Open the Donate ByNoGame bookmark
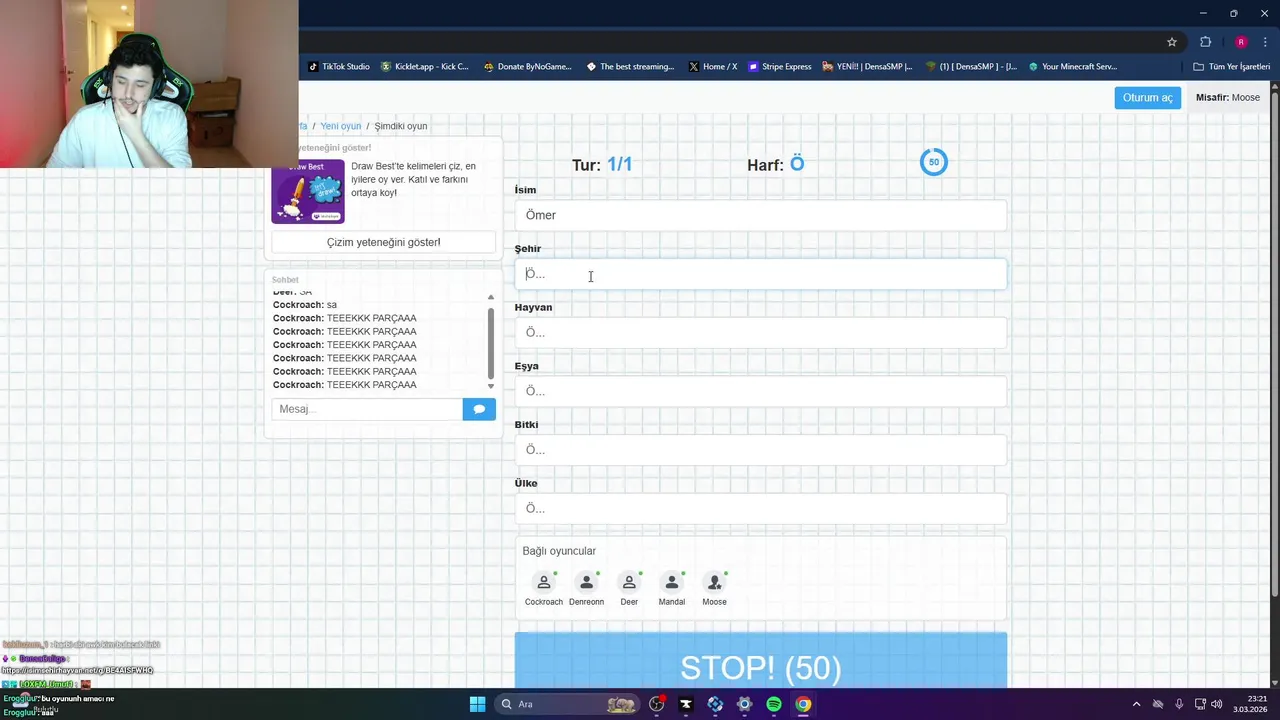This screenshot has height=720, width=1280. (x=527, y=67)
